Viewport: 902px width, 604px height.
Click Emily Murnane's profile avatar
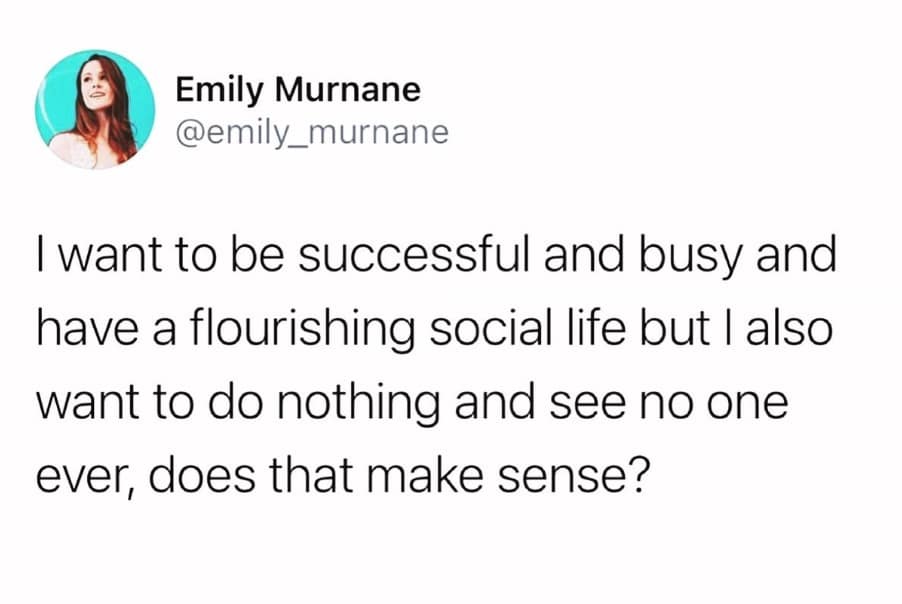click(x=95, y=109)
